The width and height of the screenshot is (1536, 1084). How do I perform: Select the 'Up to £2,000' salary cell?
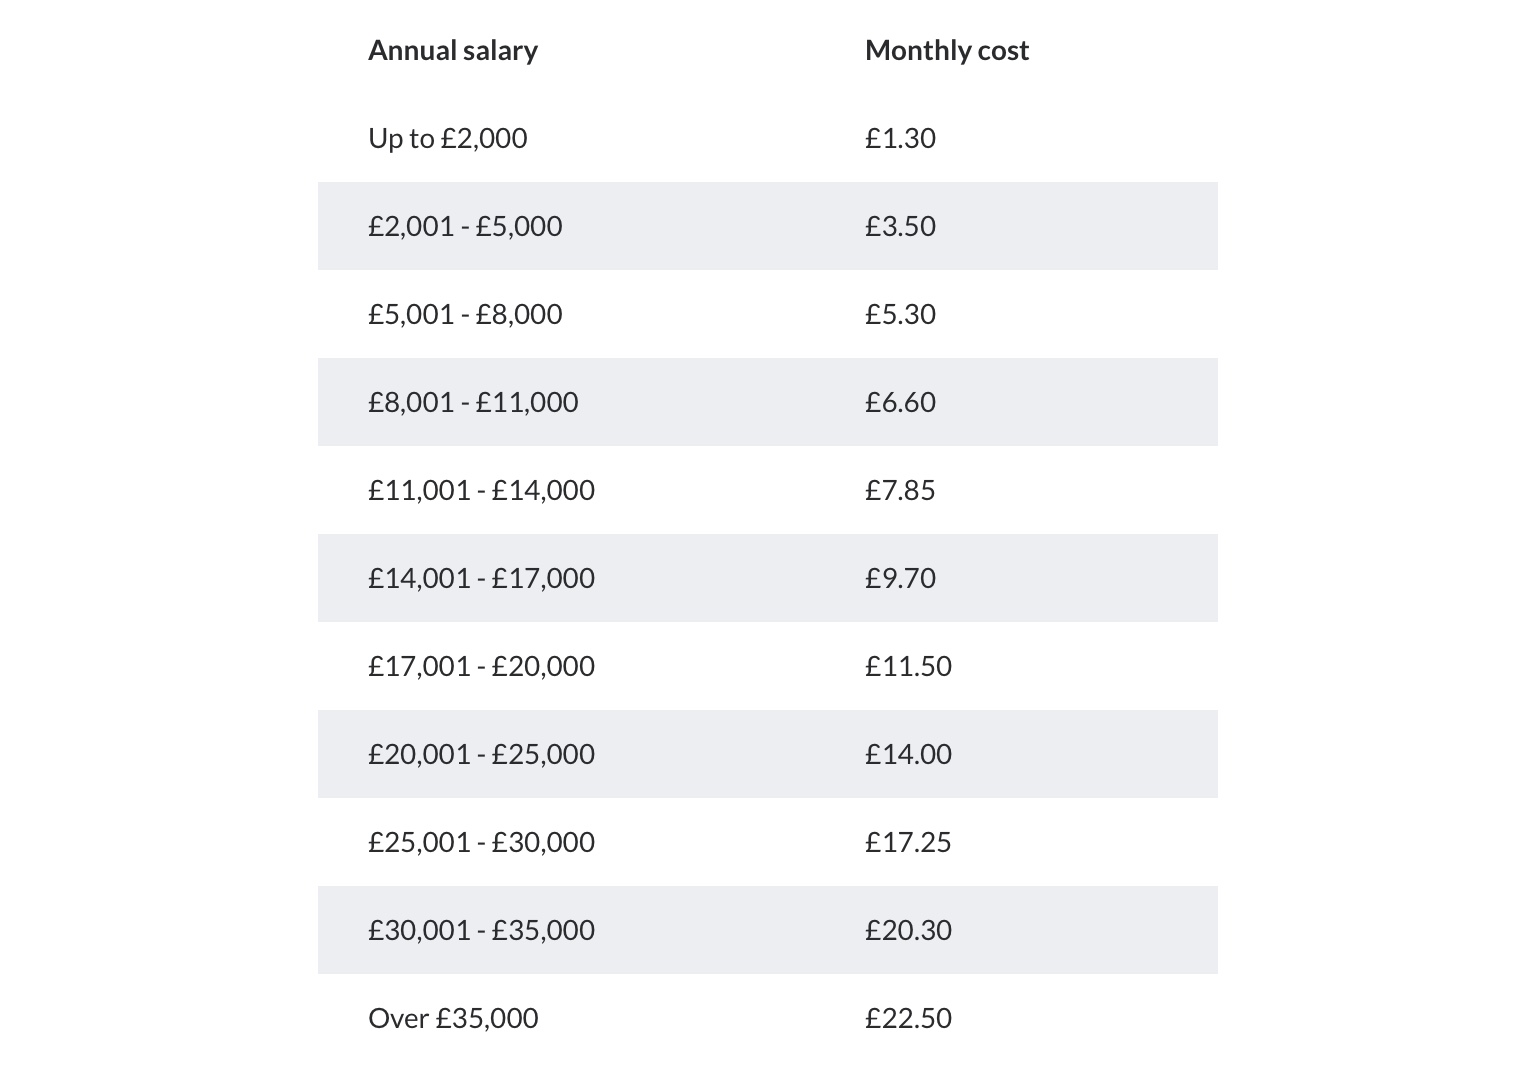[x=447, y=138]
